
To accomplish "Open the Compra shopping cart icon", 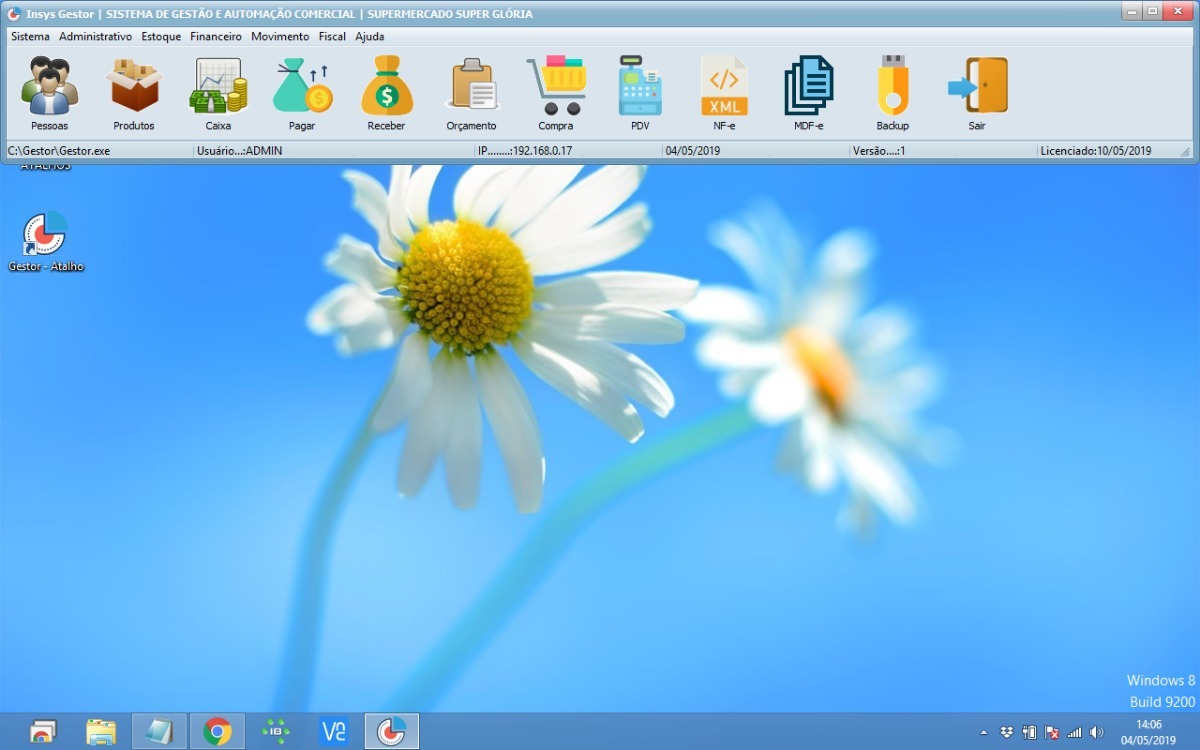I will (x=556, y=85).
